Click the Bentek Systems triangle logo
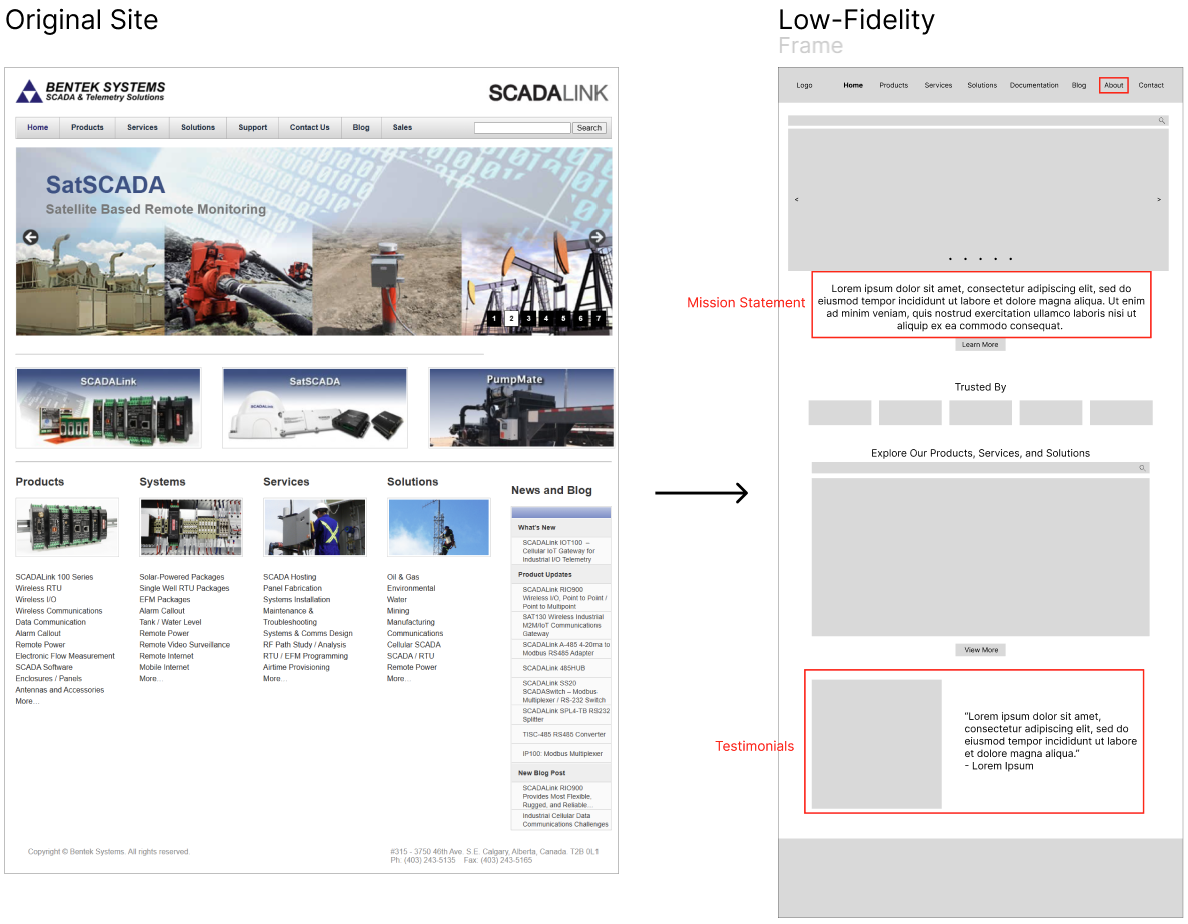Screen dimensions: 1188x924 (30, 91)
